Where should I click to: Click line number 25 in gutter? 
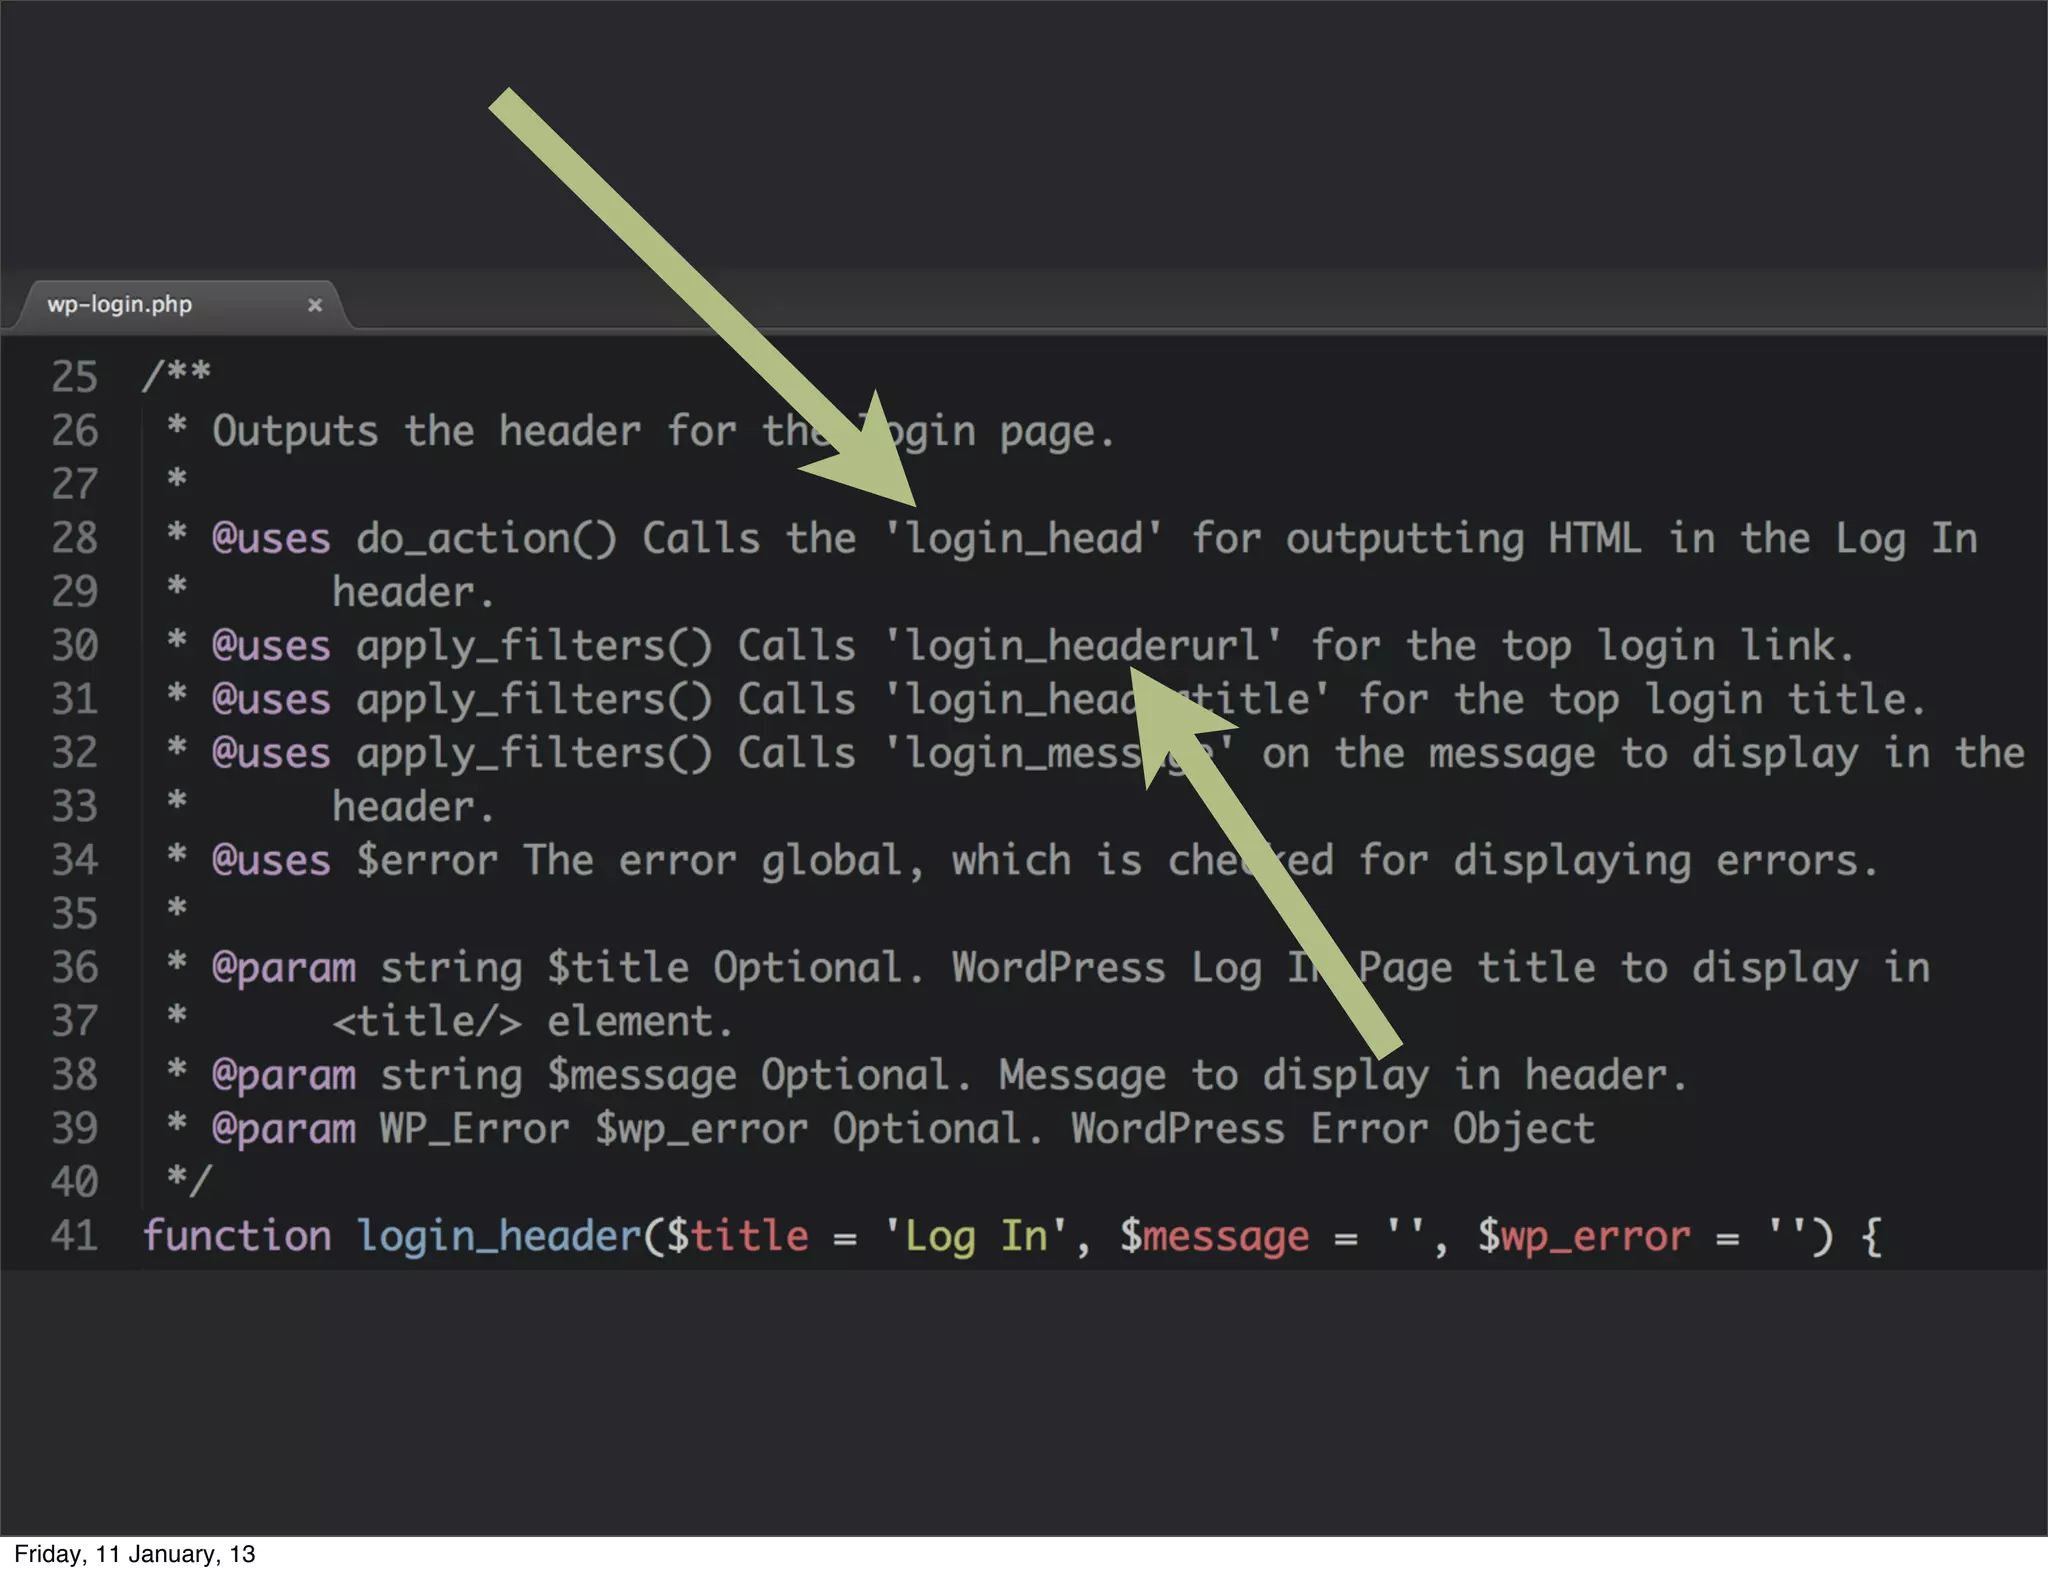[75, 377]
